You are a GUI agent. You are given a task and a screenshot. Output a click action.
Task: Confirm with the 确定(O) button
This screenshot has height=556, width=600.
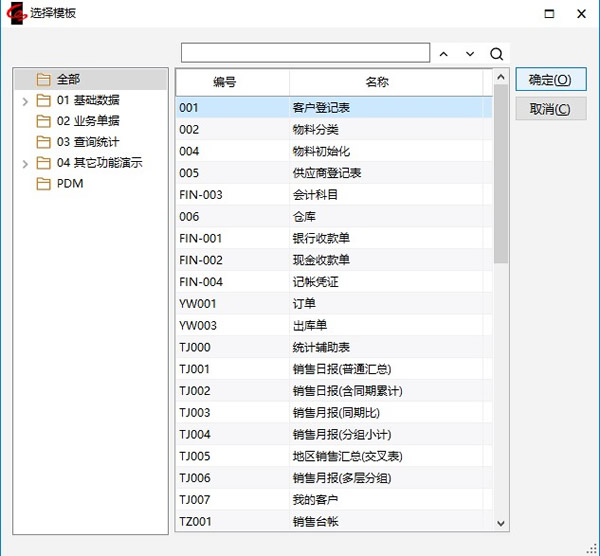click(550, 80)
